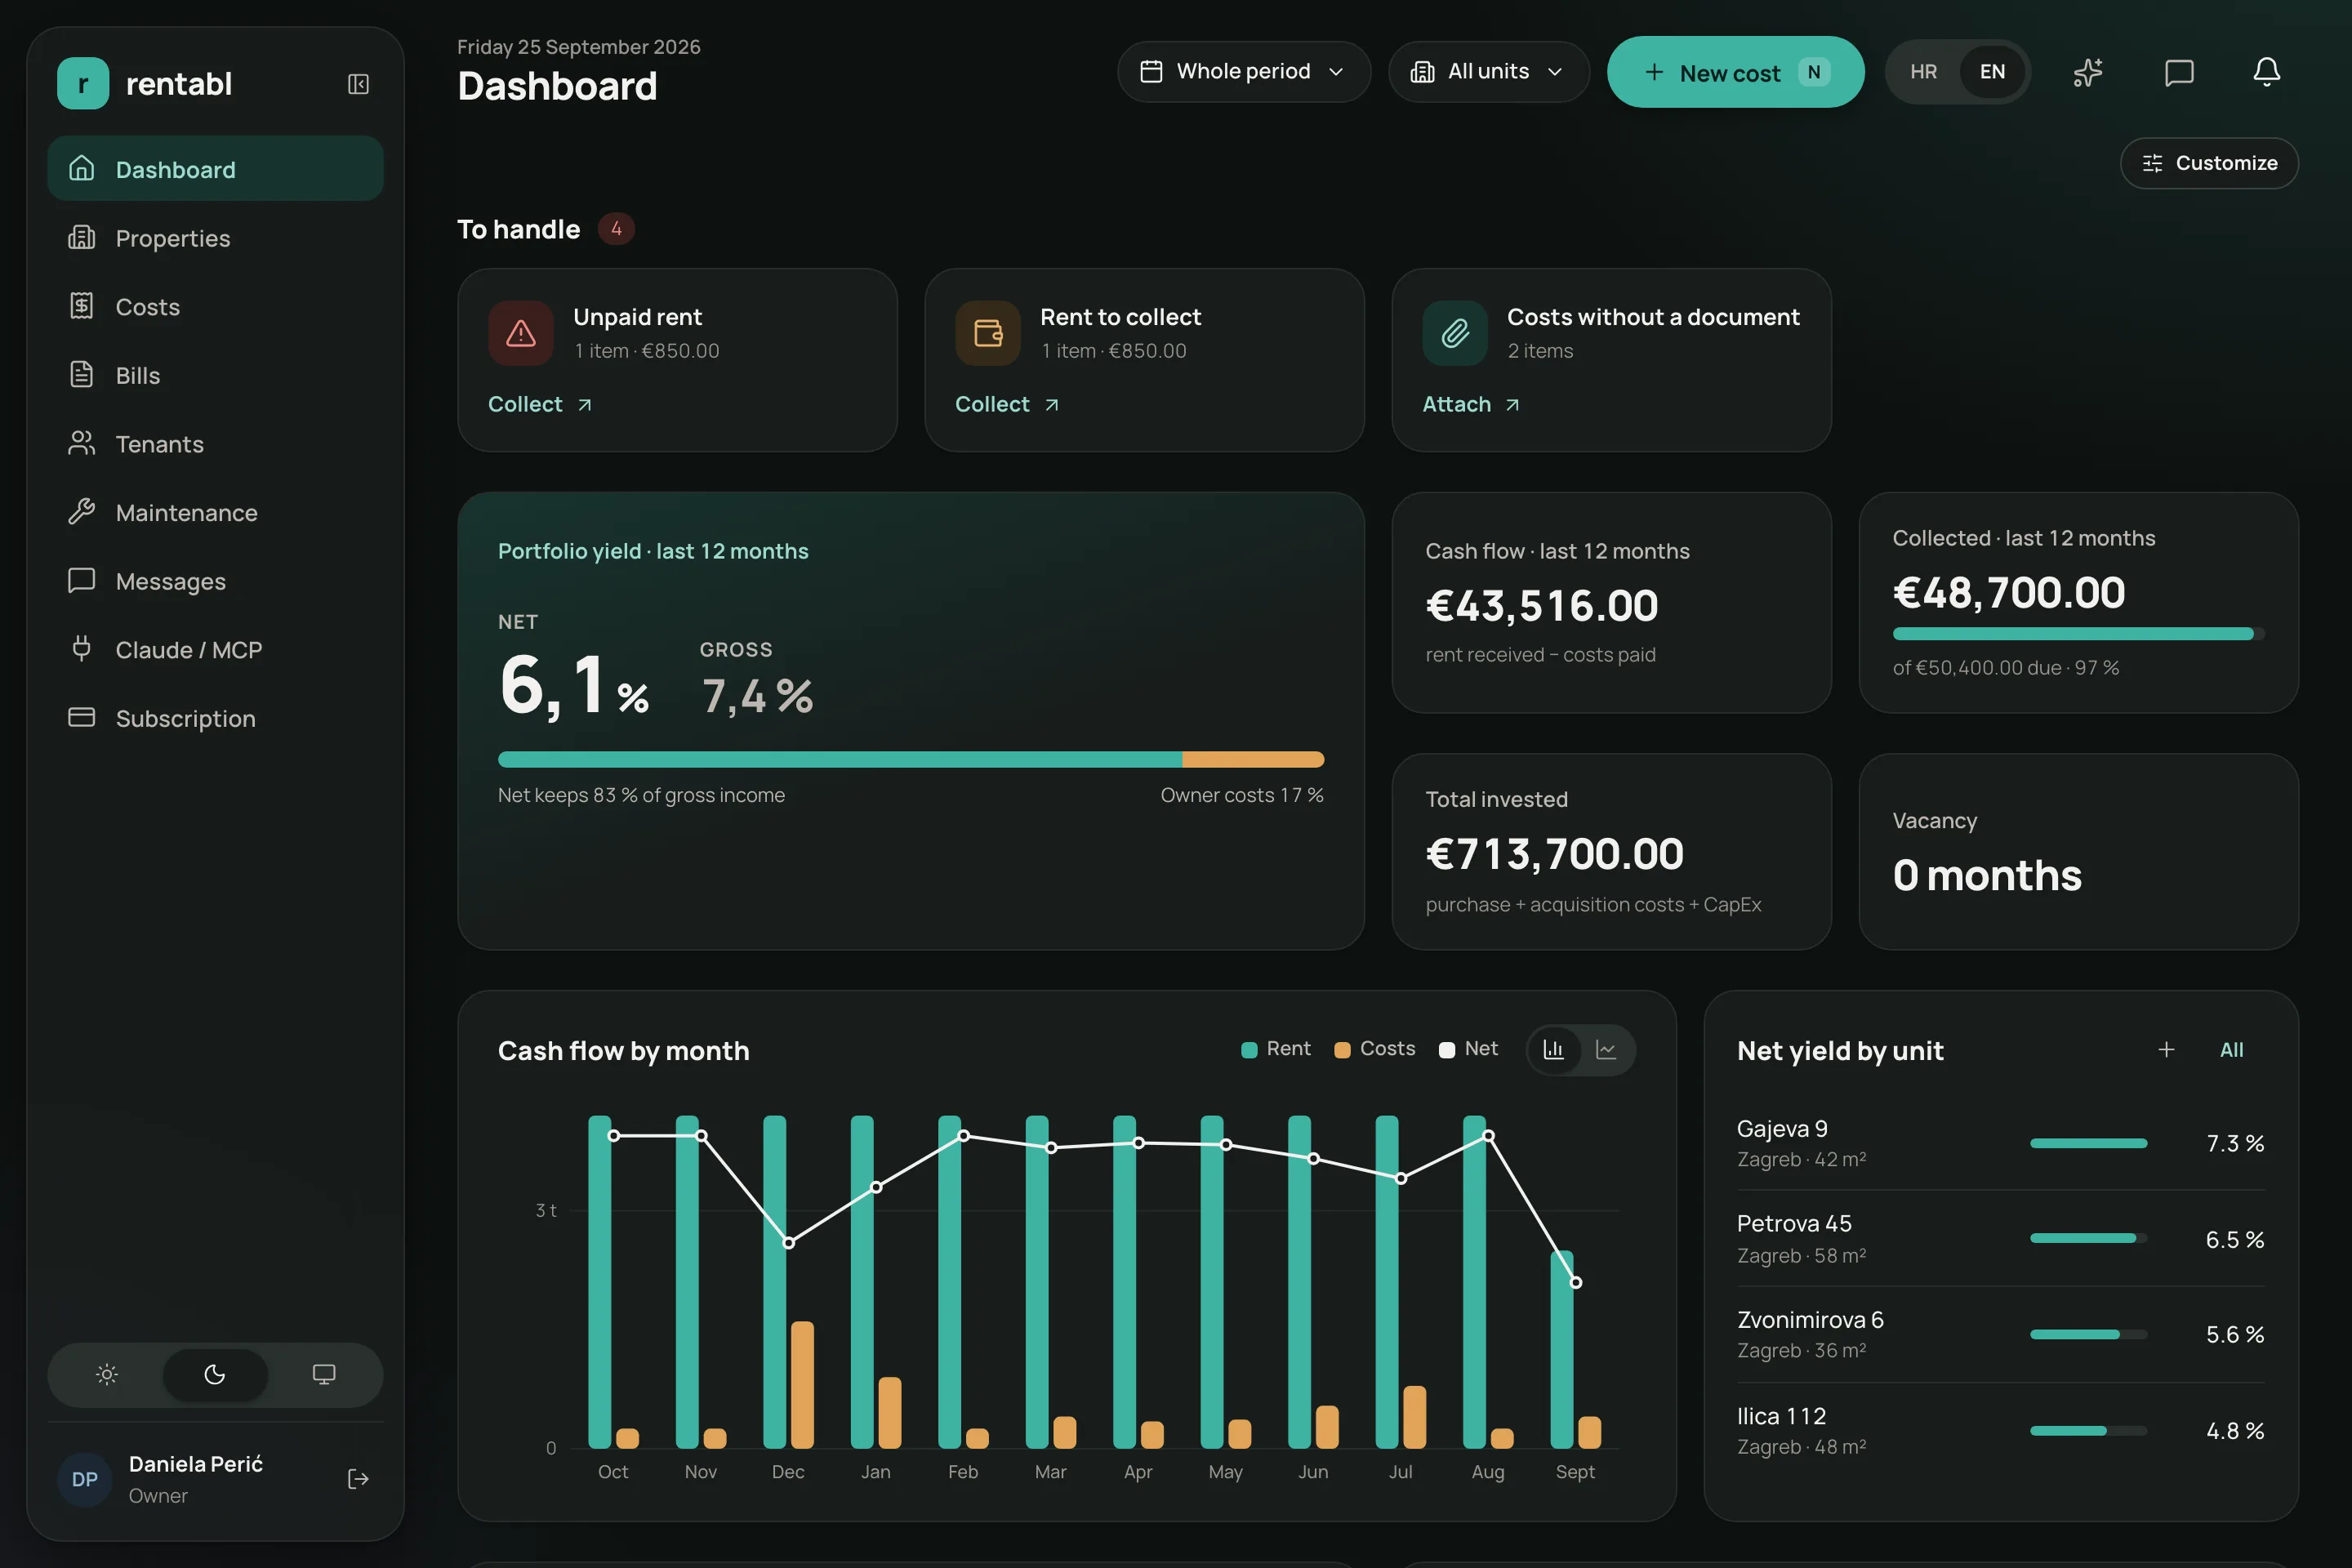This screenshot has height=1568, width=2352.
Task: Switch cash flow chart to line view
Action: 1606,1049
